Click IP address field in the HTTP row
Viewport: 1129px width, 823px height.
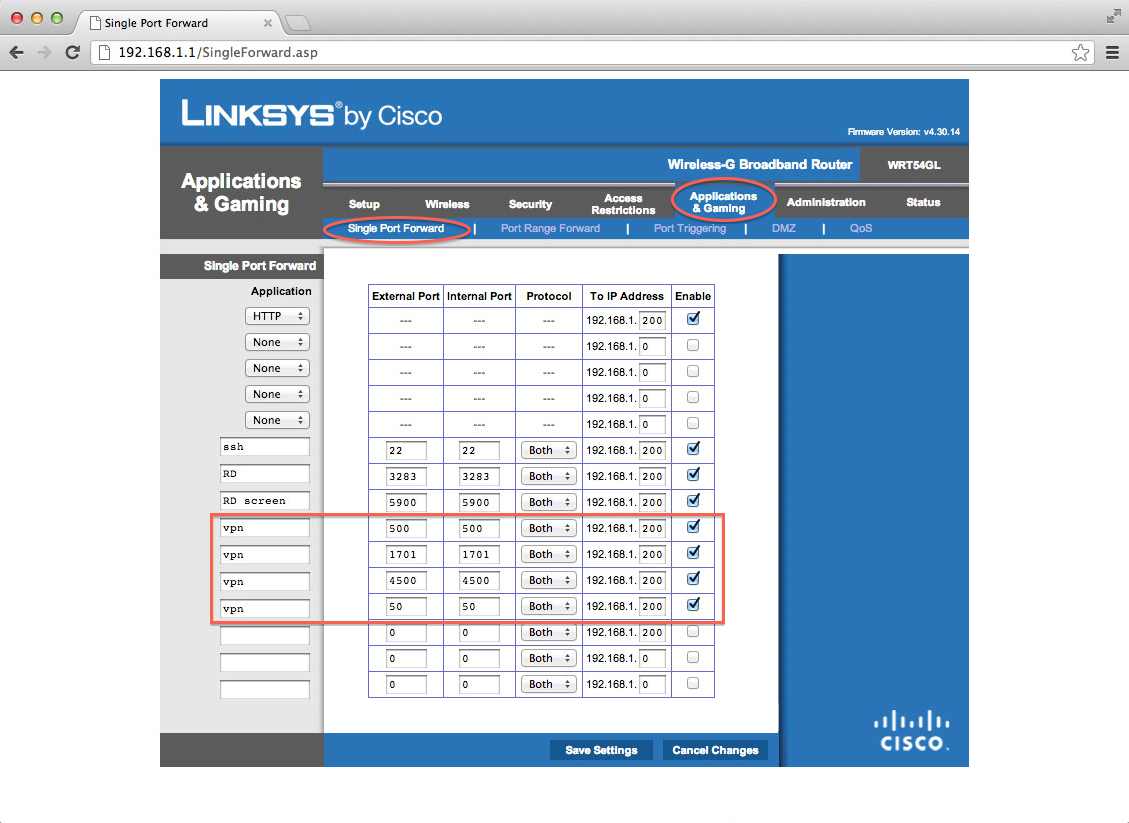coord(652,320)
